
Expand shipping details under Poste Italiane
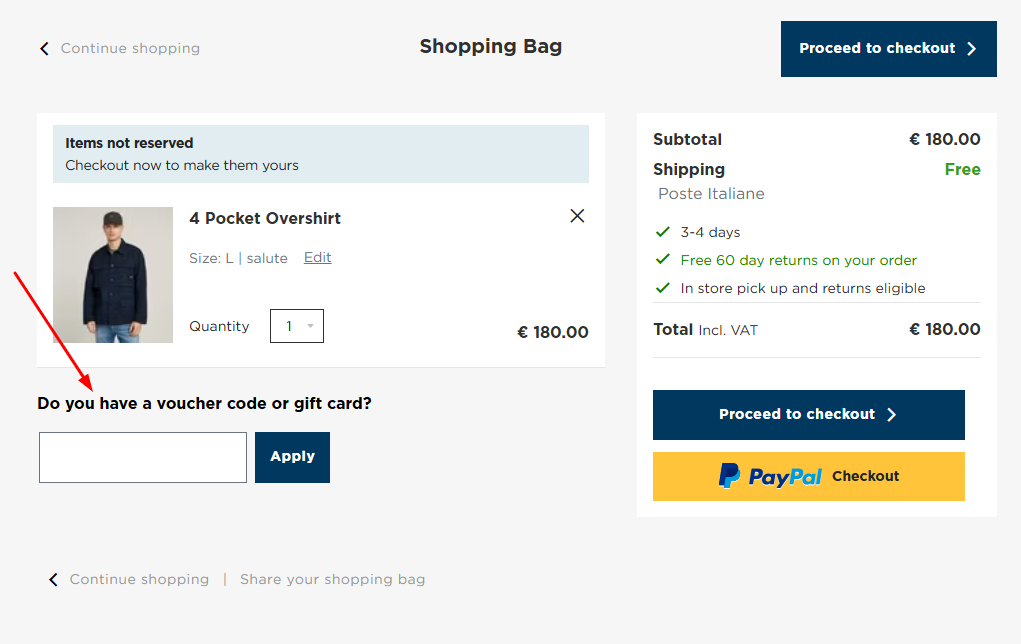(x=711, y=193)
